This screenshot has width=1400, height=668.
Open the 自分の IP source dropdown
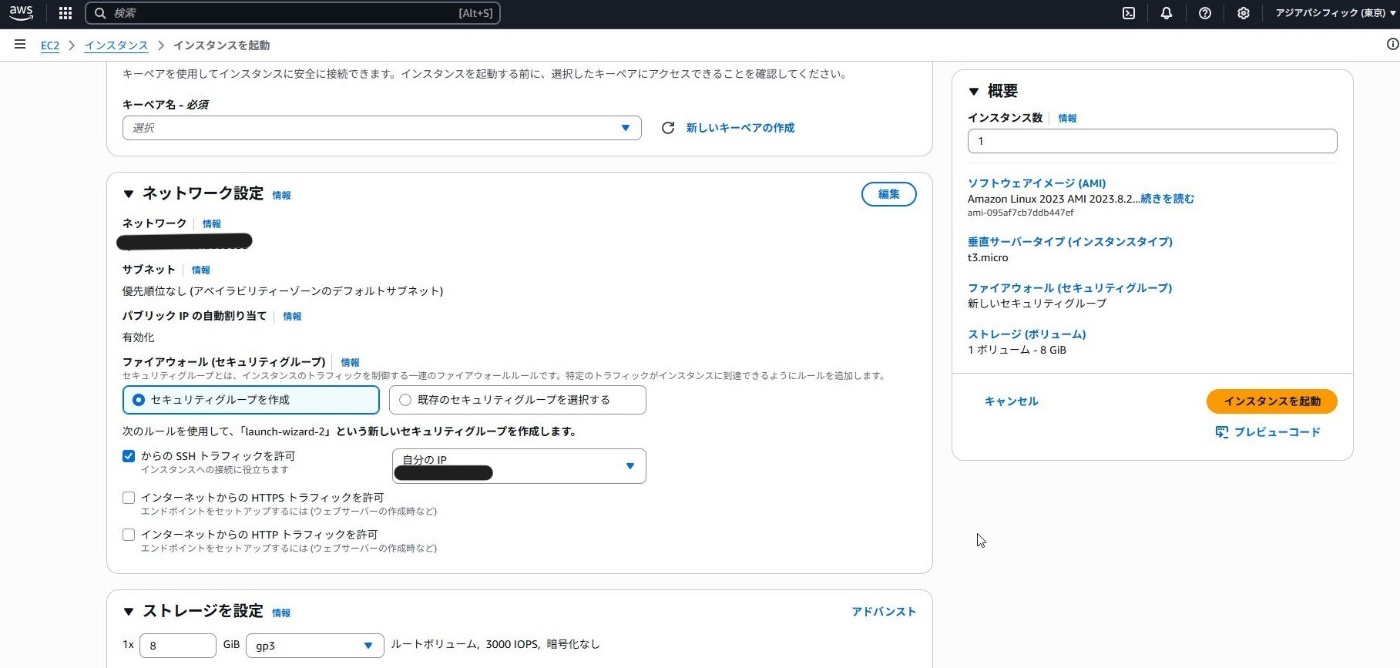tap(519, 466)
